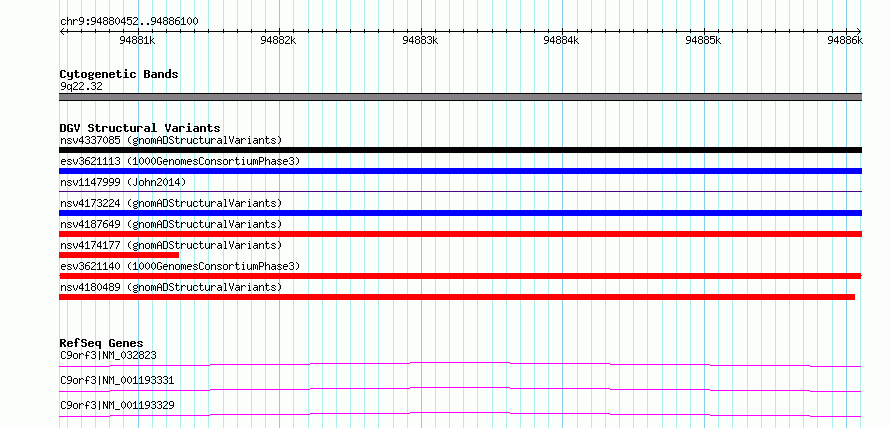Click the 94881k ruler tick label
Image resolution: width=890 pixels, height=428 pixels.
tap(138, 40)
